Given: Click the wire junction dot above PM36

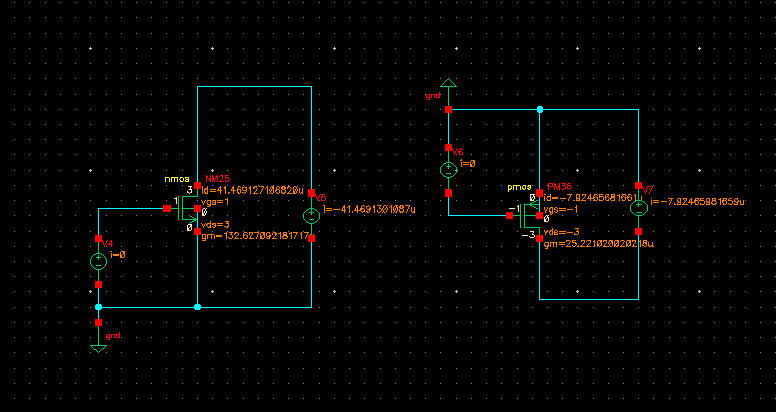Looking at the screenshot, I should pyautogui.click(x=539, y=109).
